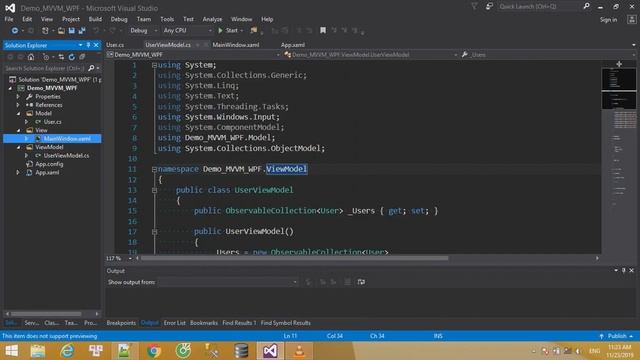
Task: Open Google Chrome from the taskbar
Action: [x=154, y=351]
